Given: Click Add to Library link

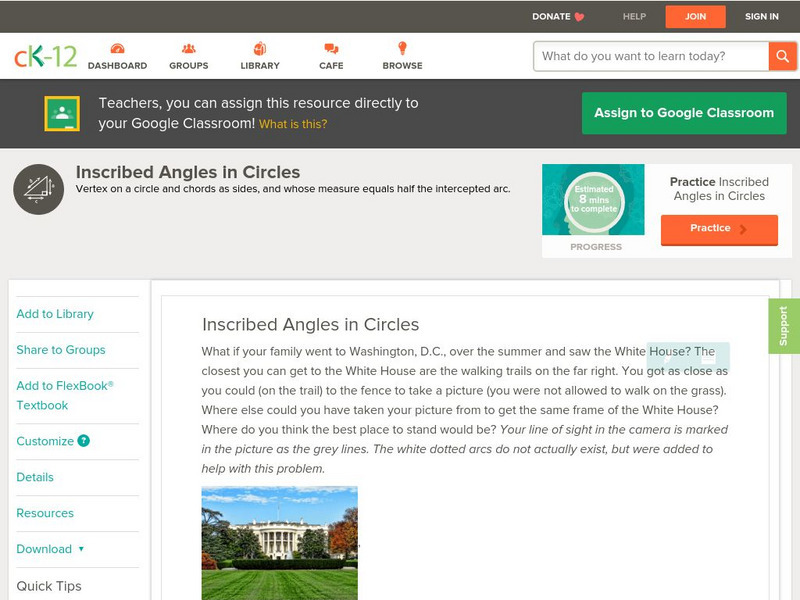Looking at the screenshot, I should coord(55,314).
